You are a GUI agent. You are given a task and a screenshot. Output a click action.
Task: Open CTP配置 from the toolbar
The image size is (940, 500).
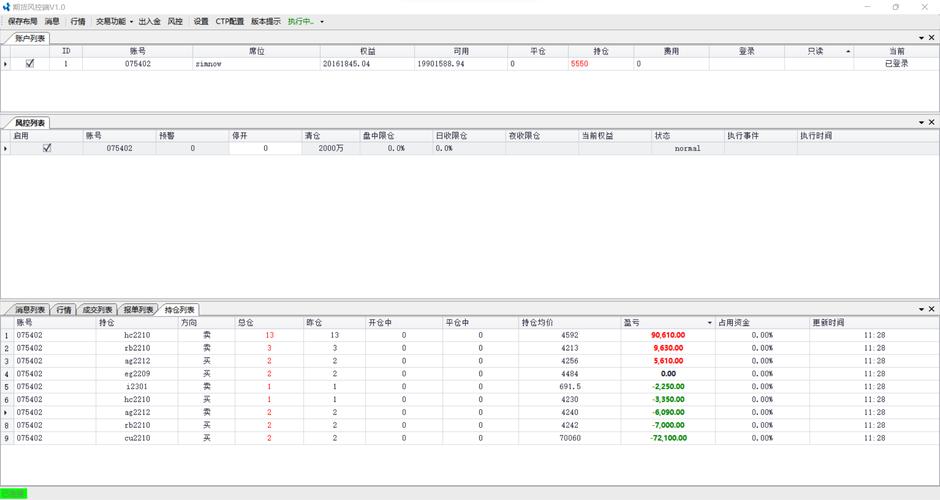(229, 21)
